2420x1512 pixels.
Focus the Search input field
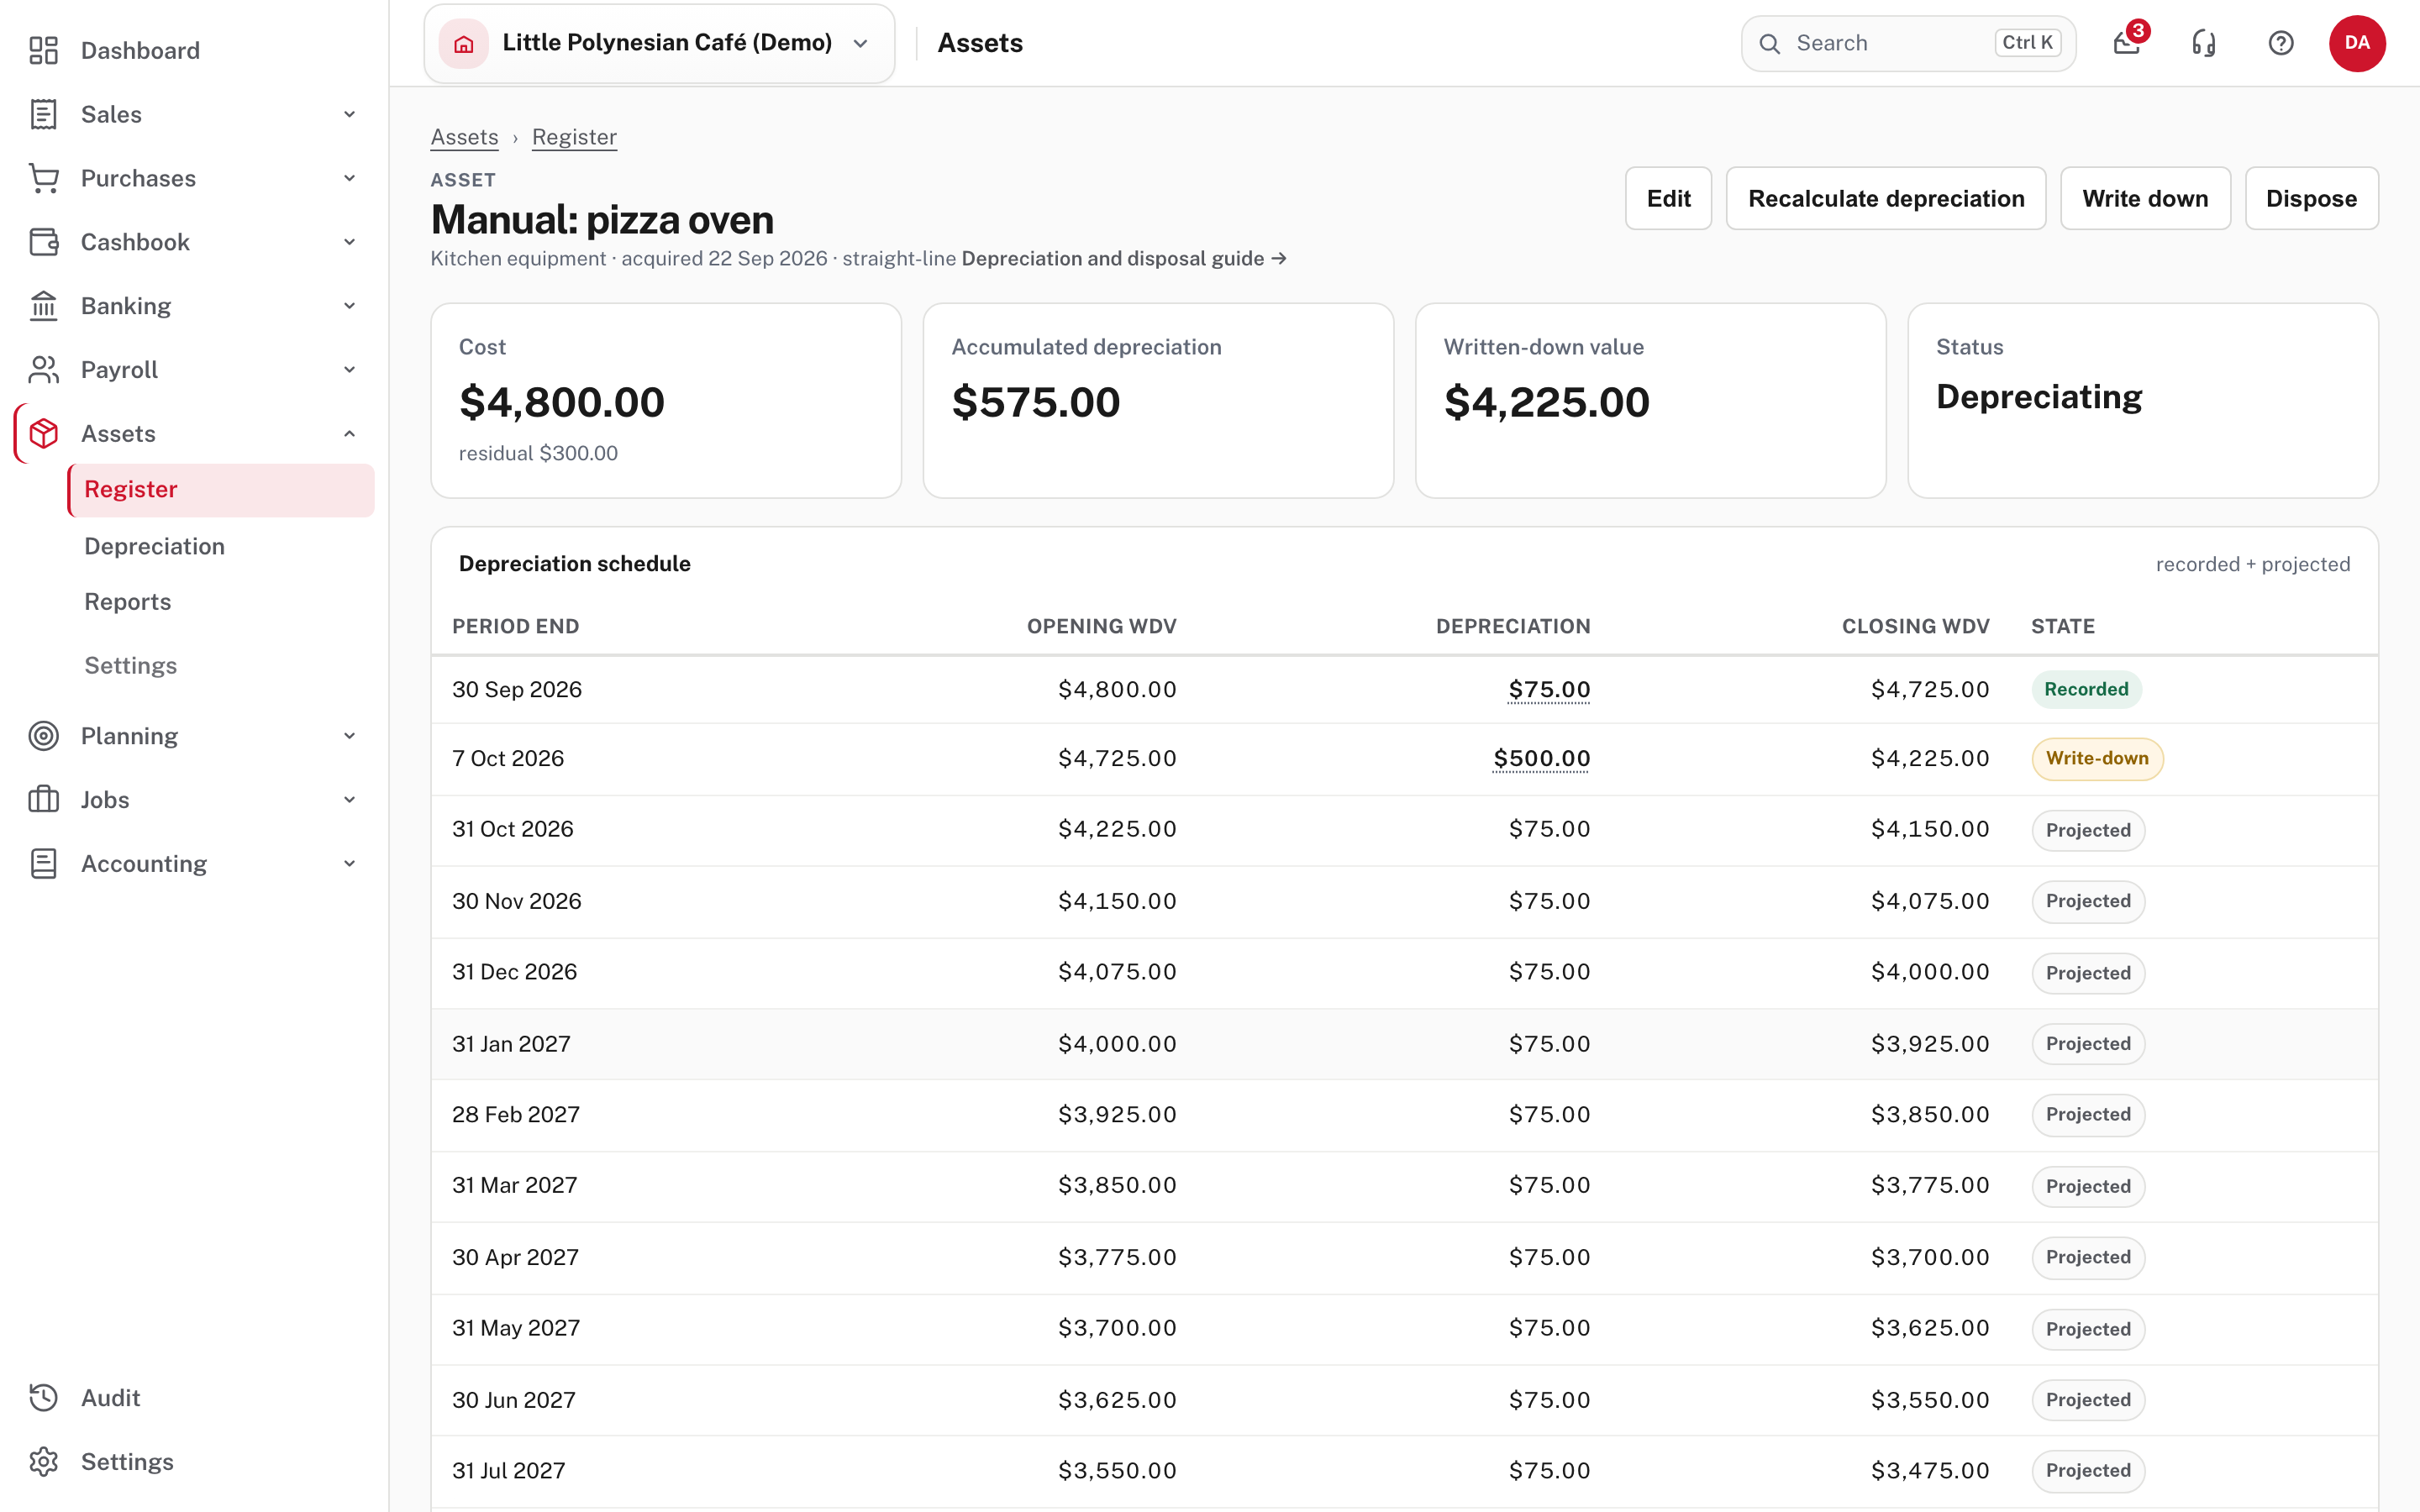[1908, 43]
